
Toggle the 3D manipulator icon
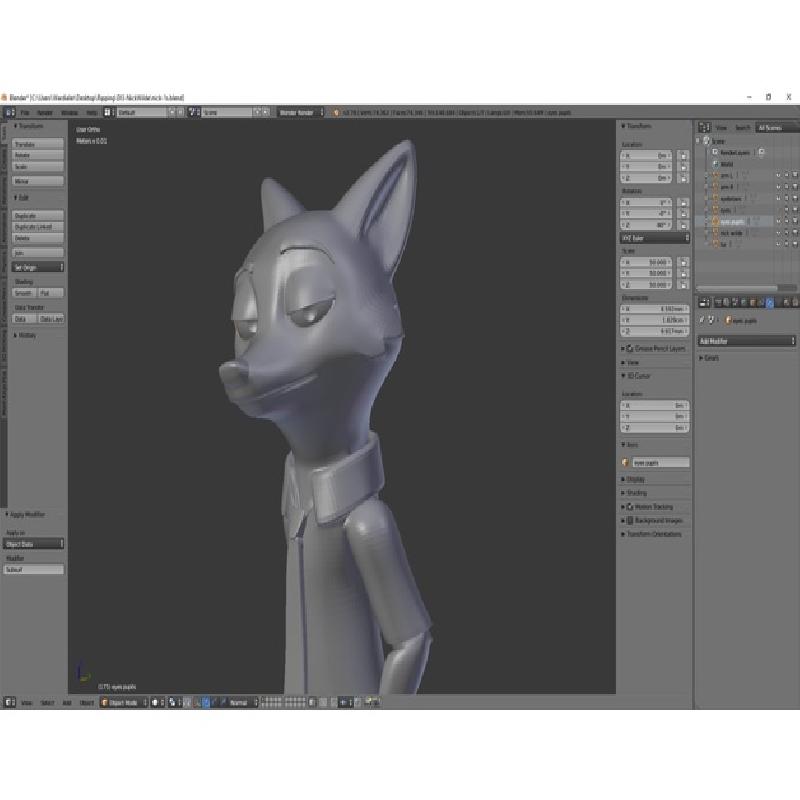click(197, 703)
